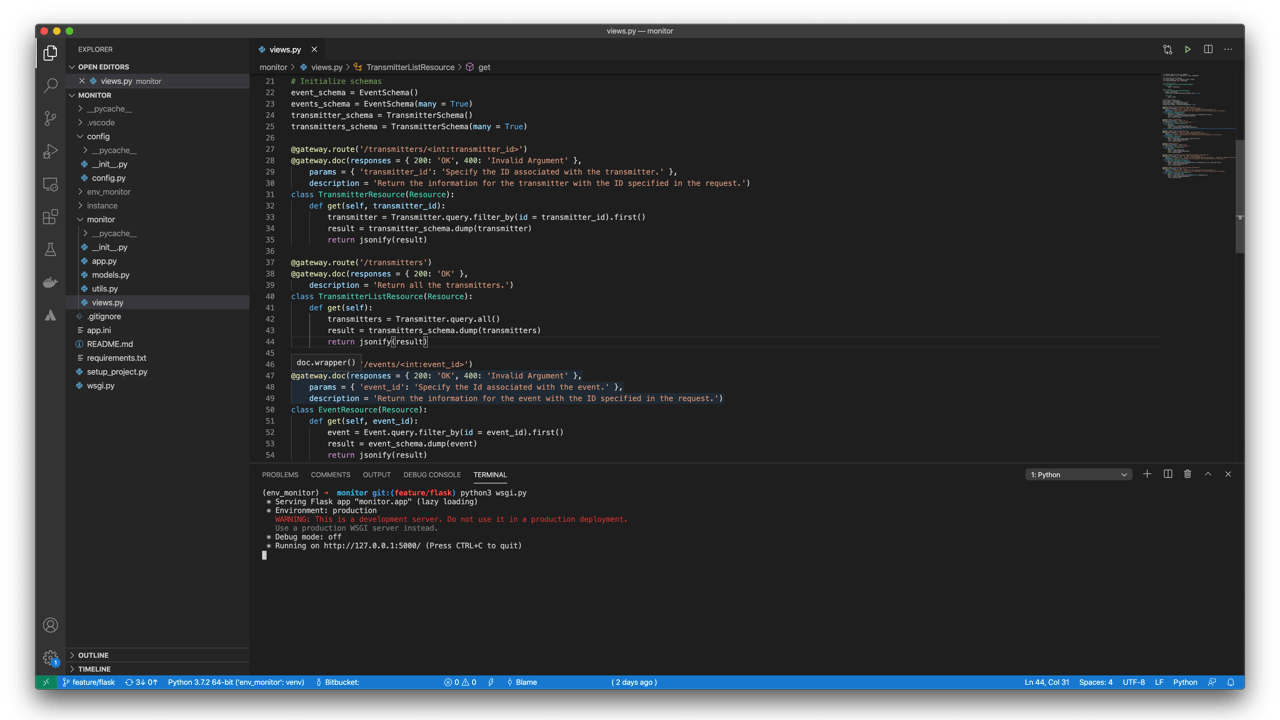Close the views.py editor tab
Screen dimensions: 1280x720
pos(314,49)
